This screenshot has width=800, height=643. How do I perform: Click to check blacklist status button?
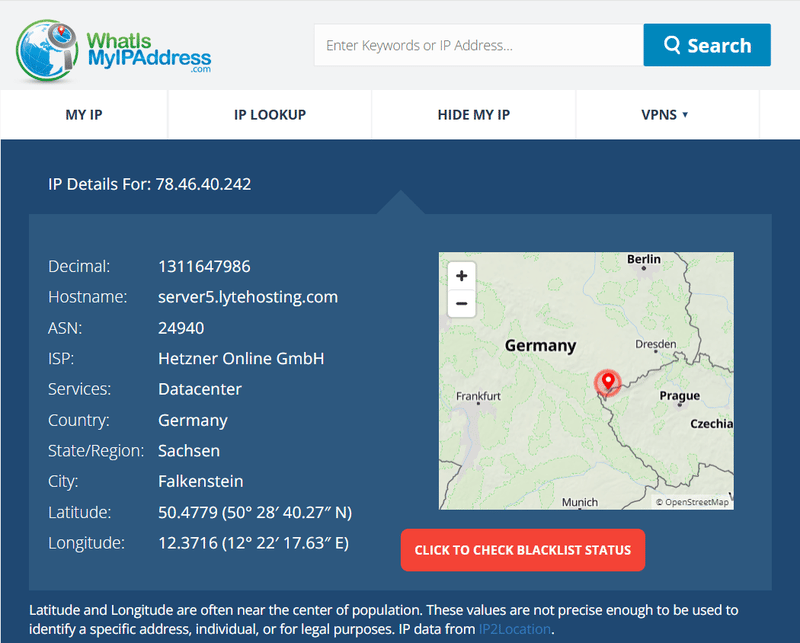[x=522, y=550]
